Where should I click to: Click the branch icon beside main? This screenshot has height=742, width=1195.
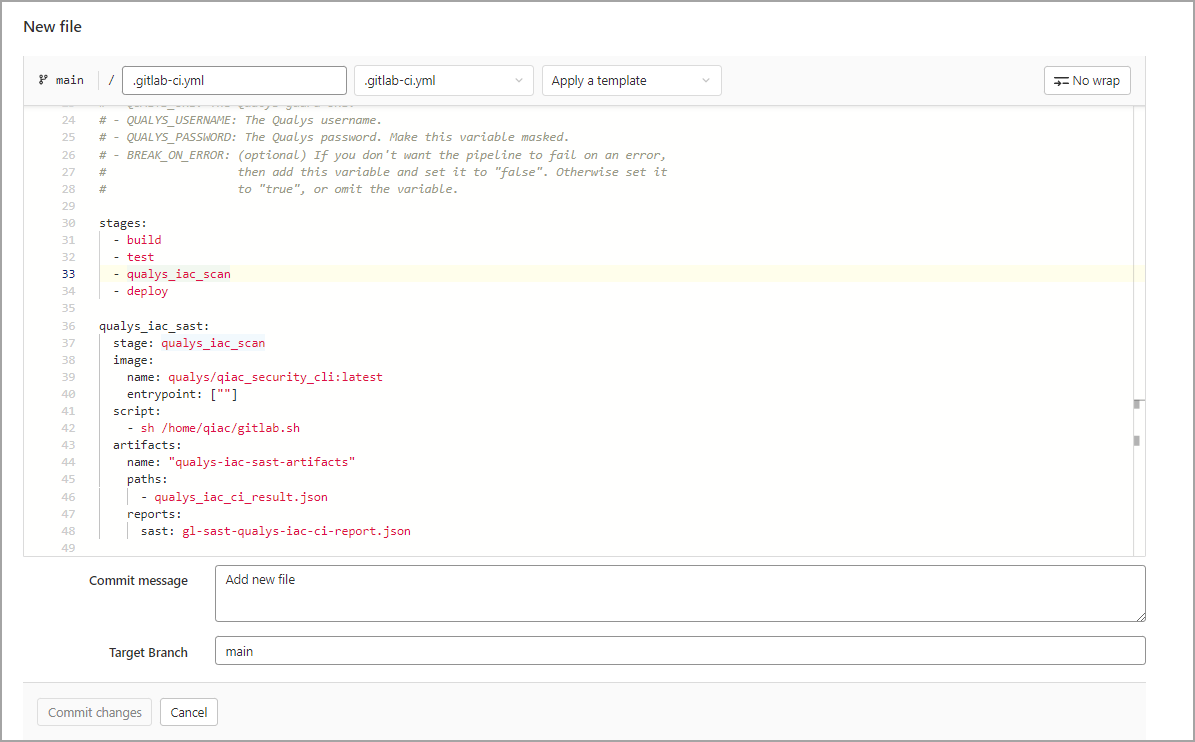pyautogui.click(x=43, y=80)
